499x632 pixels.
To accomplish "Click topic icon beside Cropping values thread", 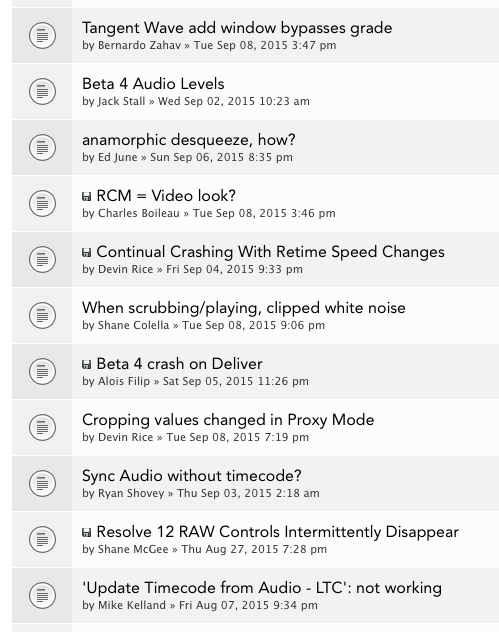I will coord(42,428).
